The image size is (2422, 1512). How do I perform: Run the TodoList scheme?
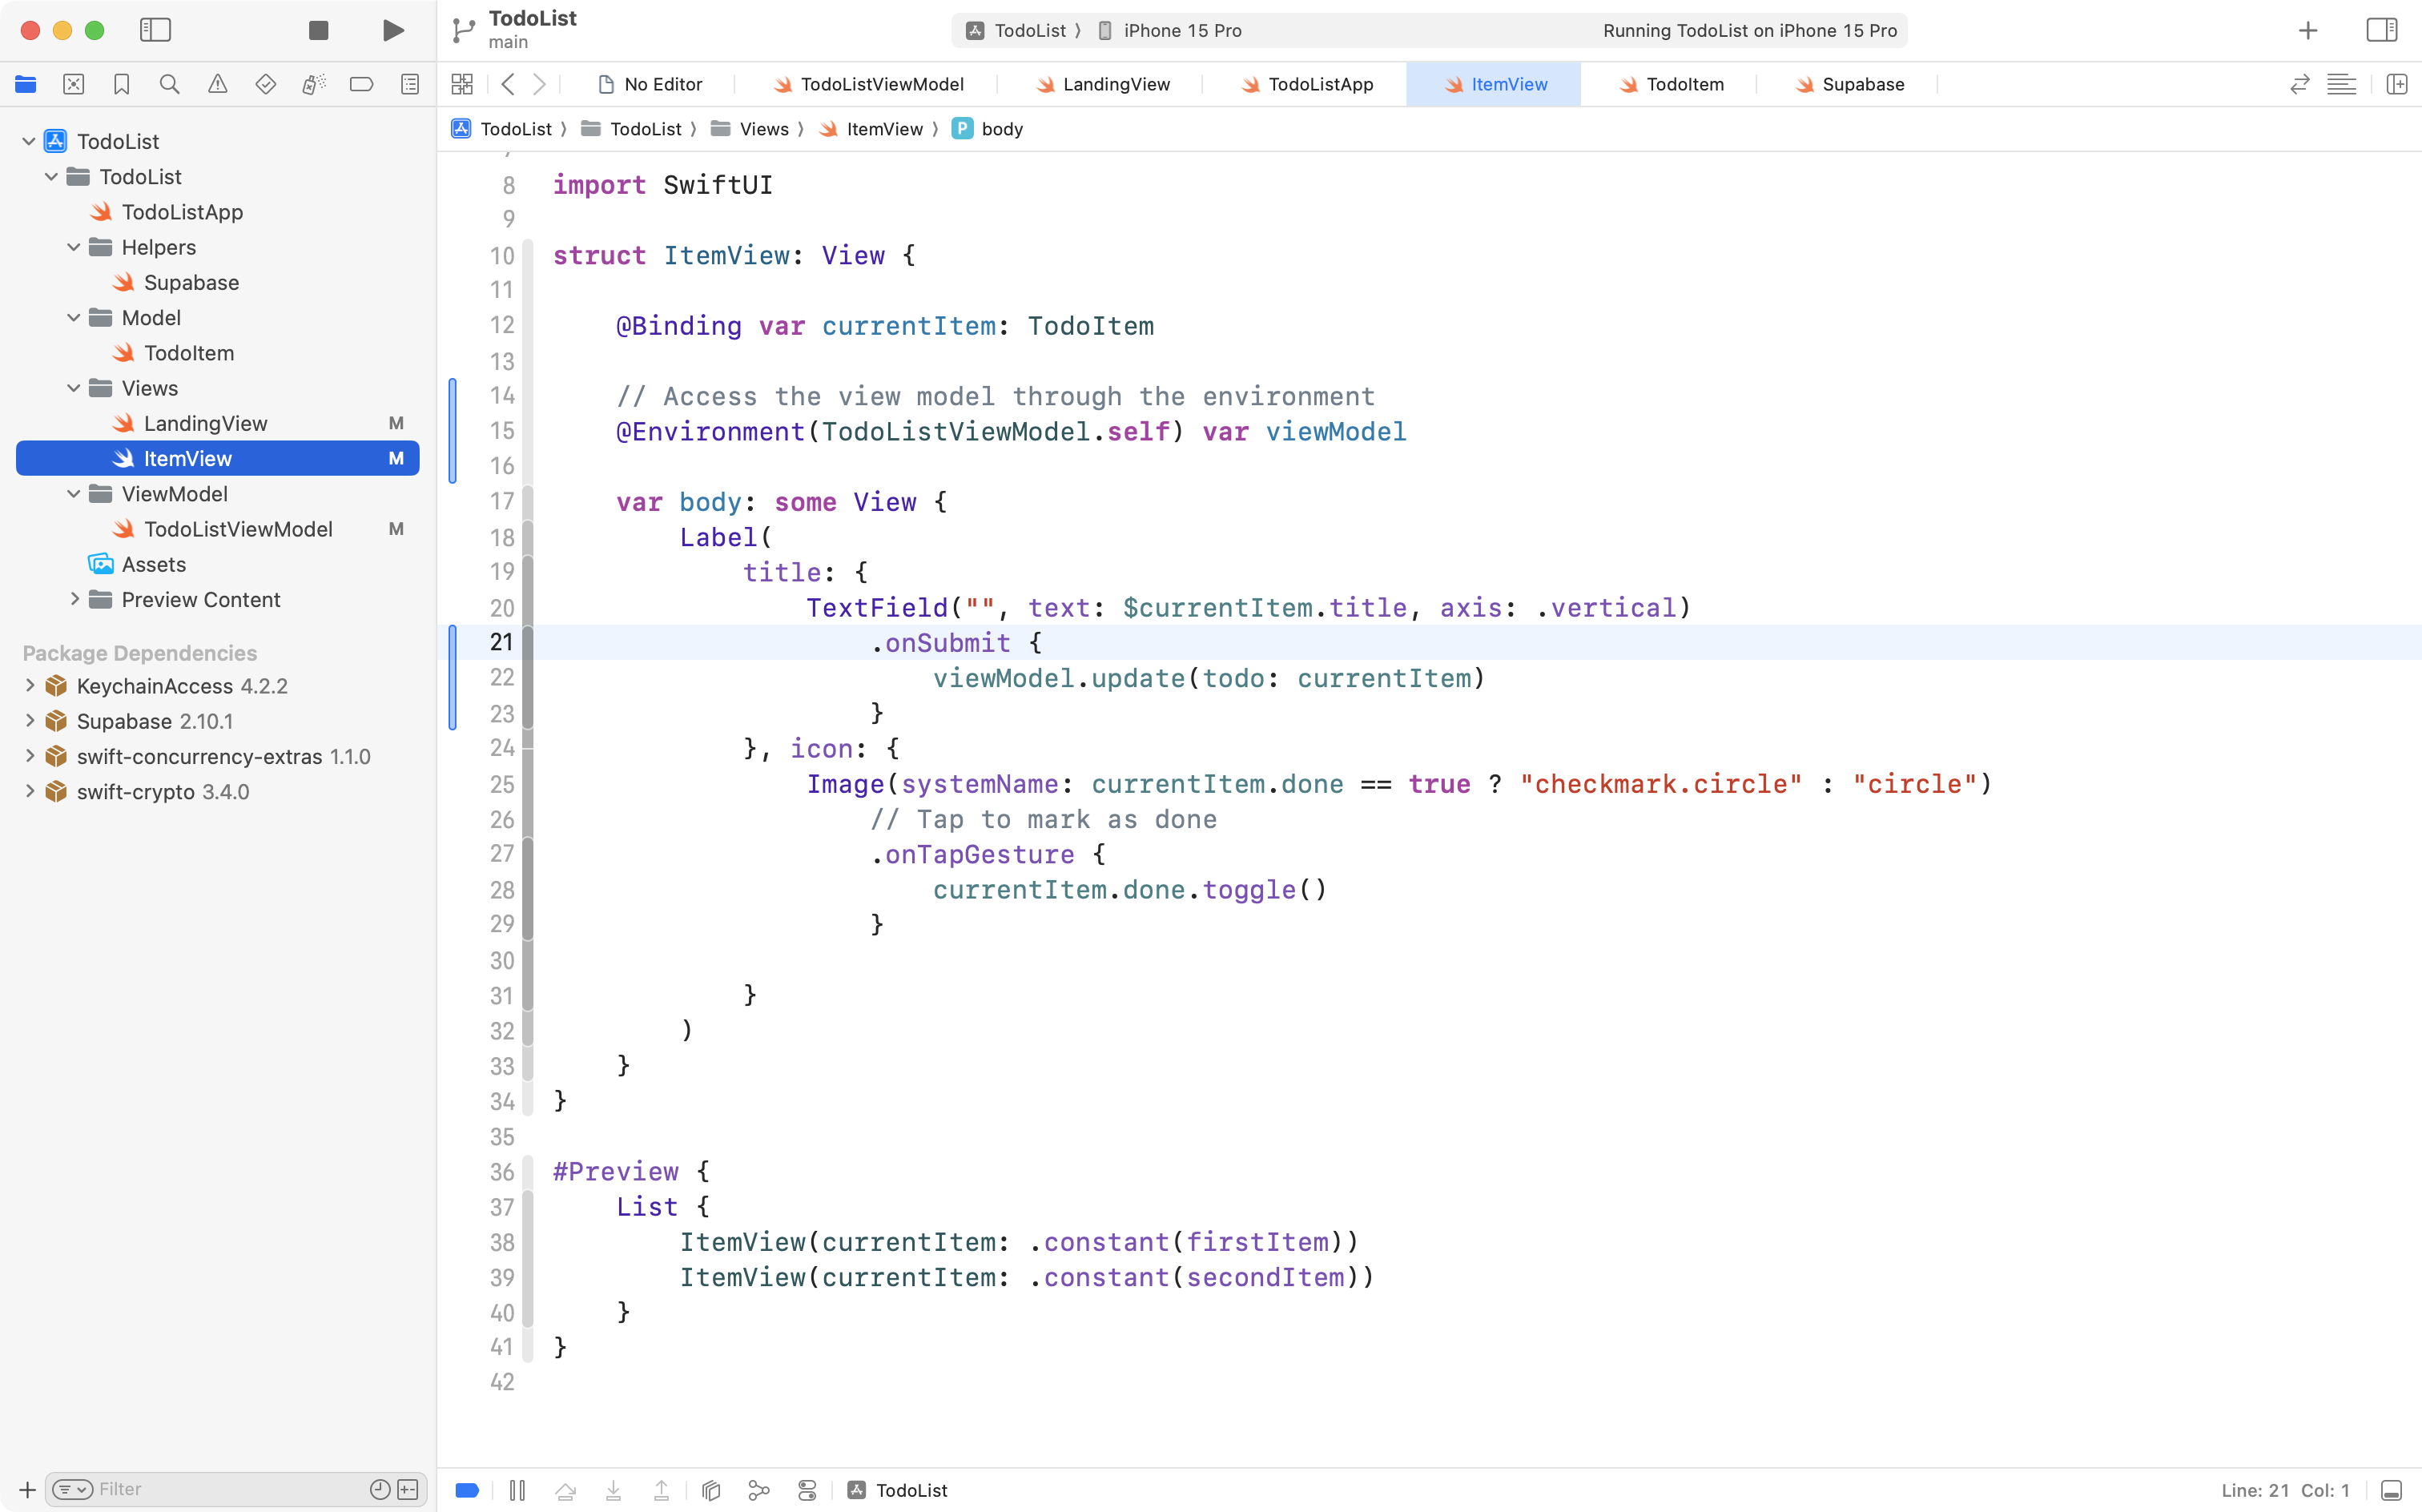point(392,30)
